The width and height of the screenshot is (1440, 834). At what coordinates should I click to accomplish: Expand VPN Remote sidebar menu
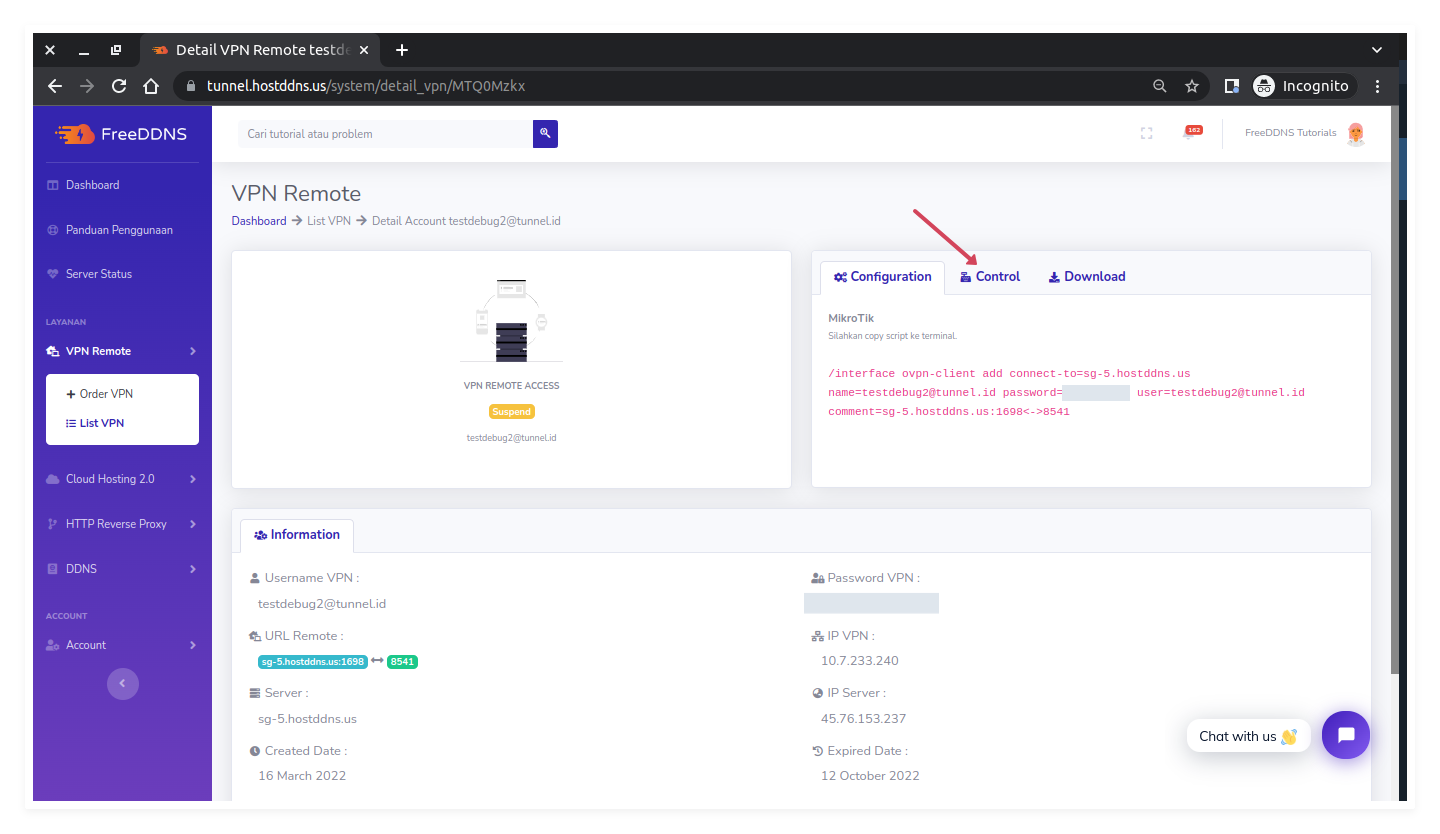(122, 351)
